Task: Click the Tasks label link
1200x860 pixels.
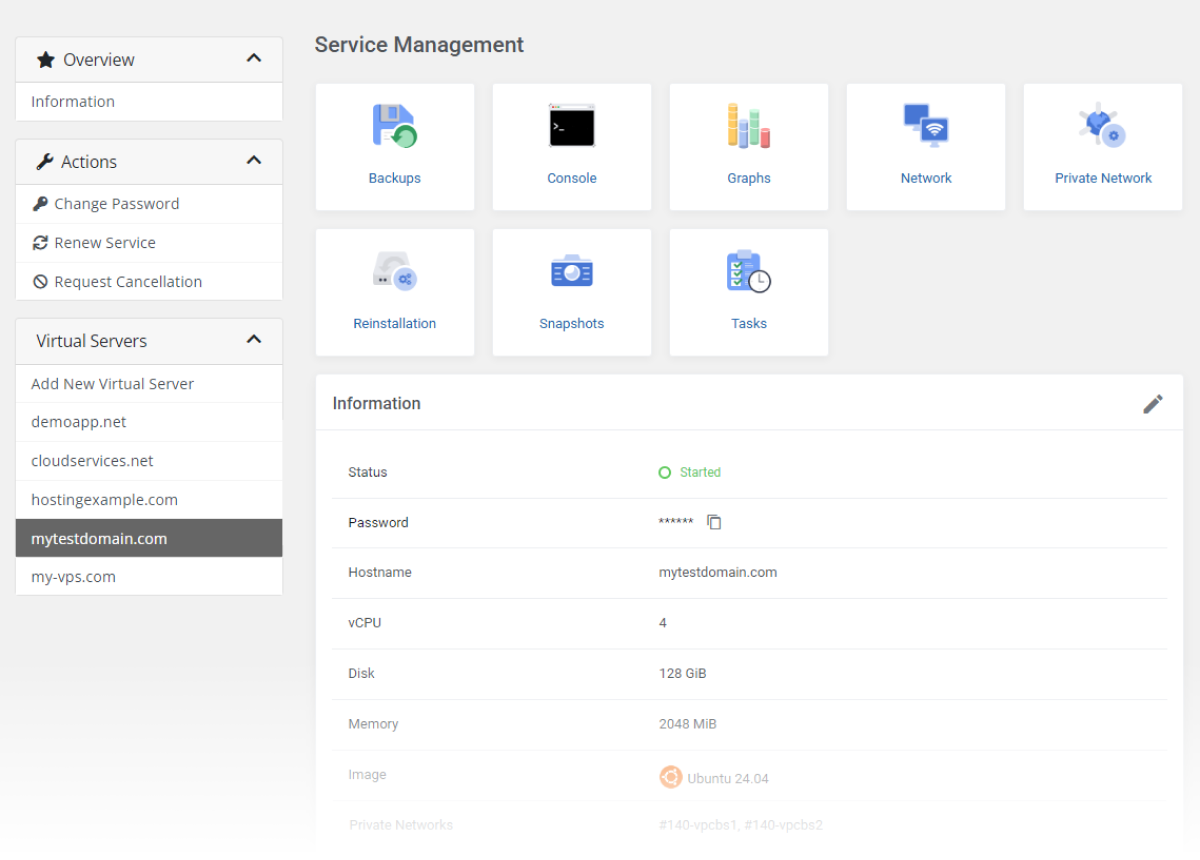Action: 749,324
